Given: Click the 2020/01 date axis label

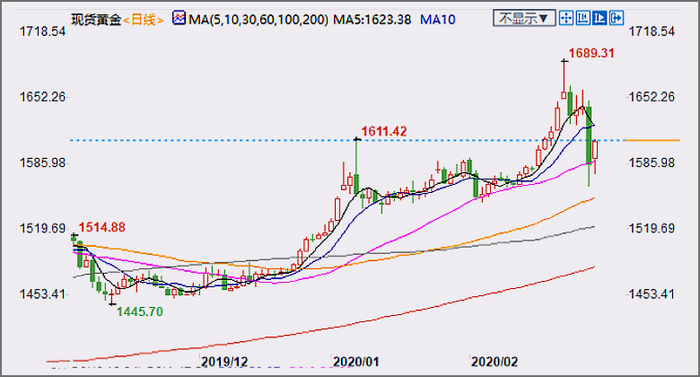Looking at the screenshot, I should 356,361.
